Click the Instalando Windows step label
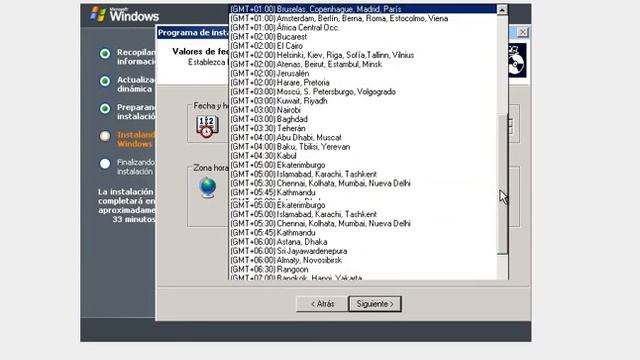This screenshot has width=640, height=360. pyautogui.click(x=136, y=139)
